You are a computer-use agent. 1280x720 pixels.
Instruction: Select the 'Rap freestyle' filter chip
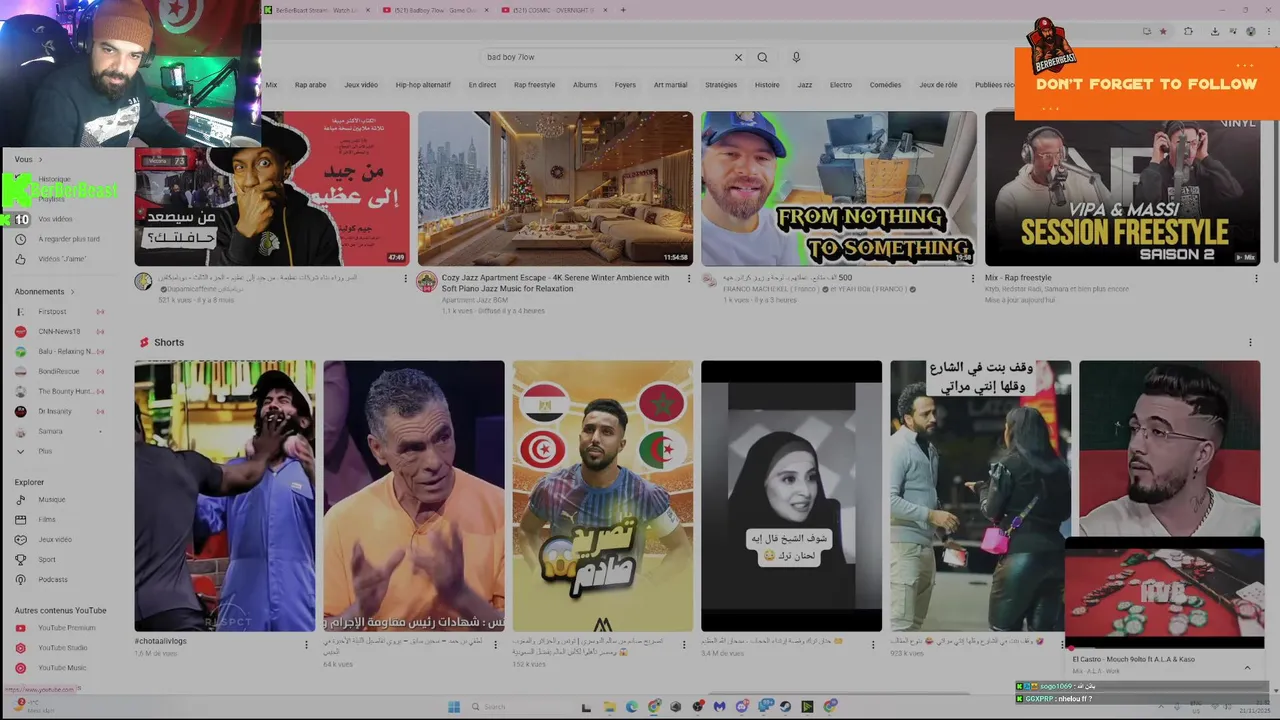click(x=534, y=85)
